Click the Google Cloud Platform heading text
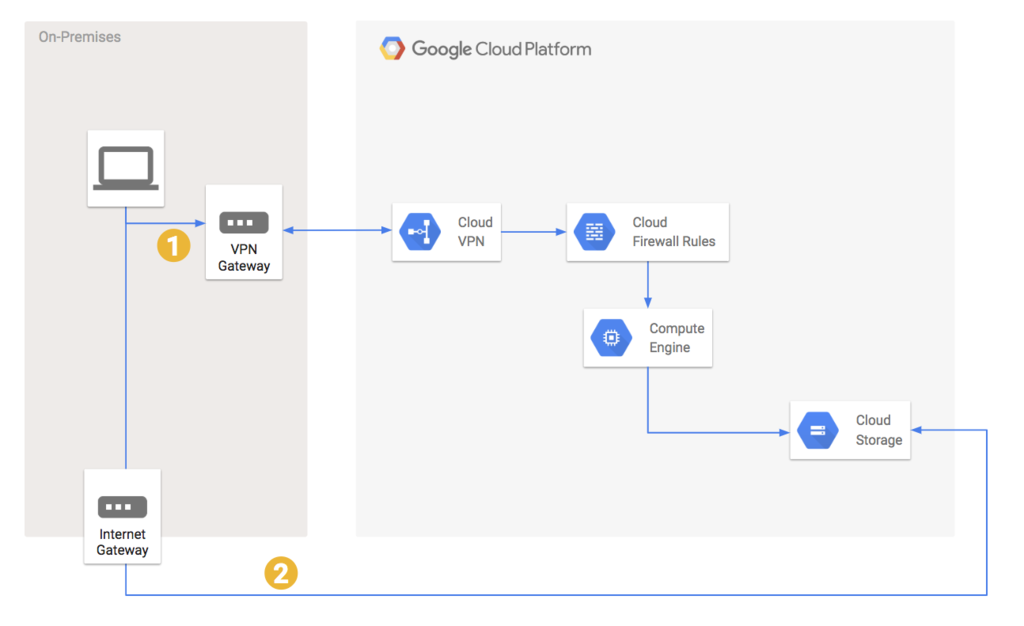 (502, 47)
